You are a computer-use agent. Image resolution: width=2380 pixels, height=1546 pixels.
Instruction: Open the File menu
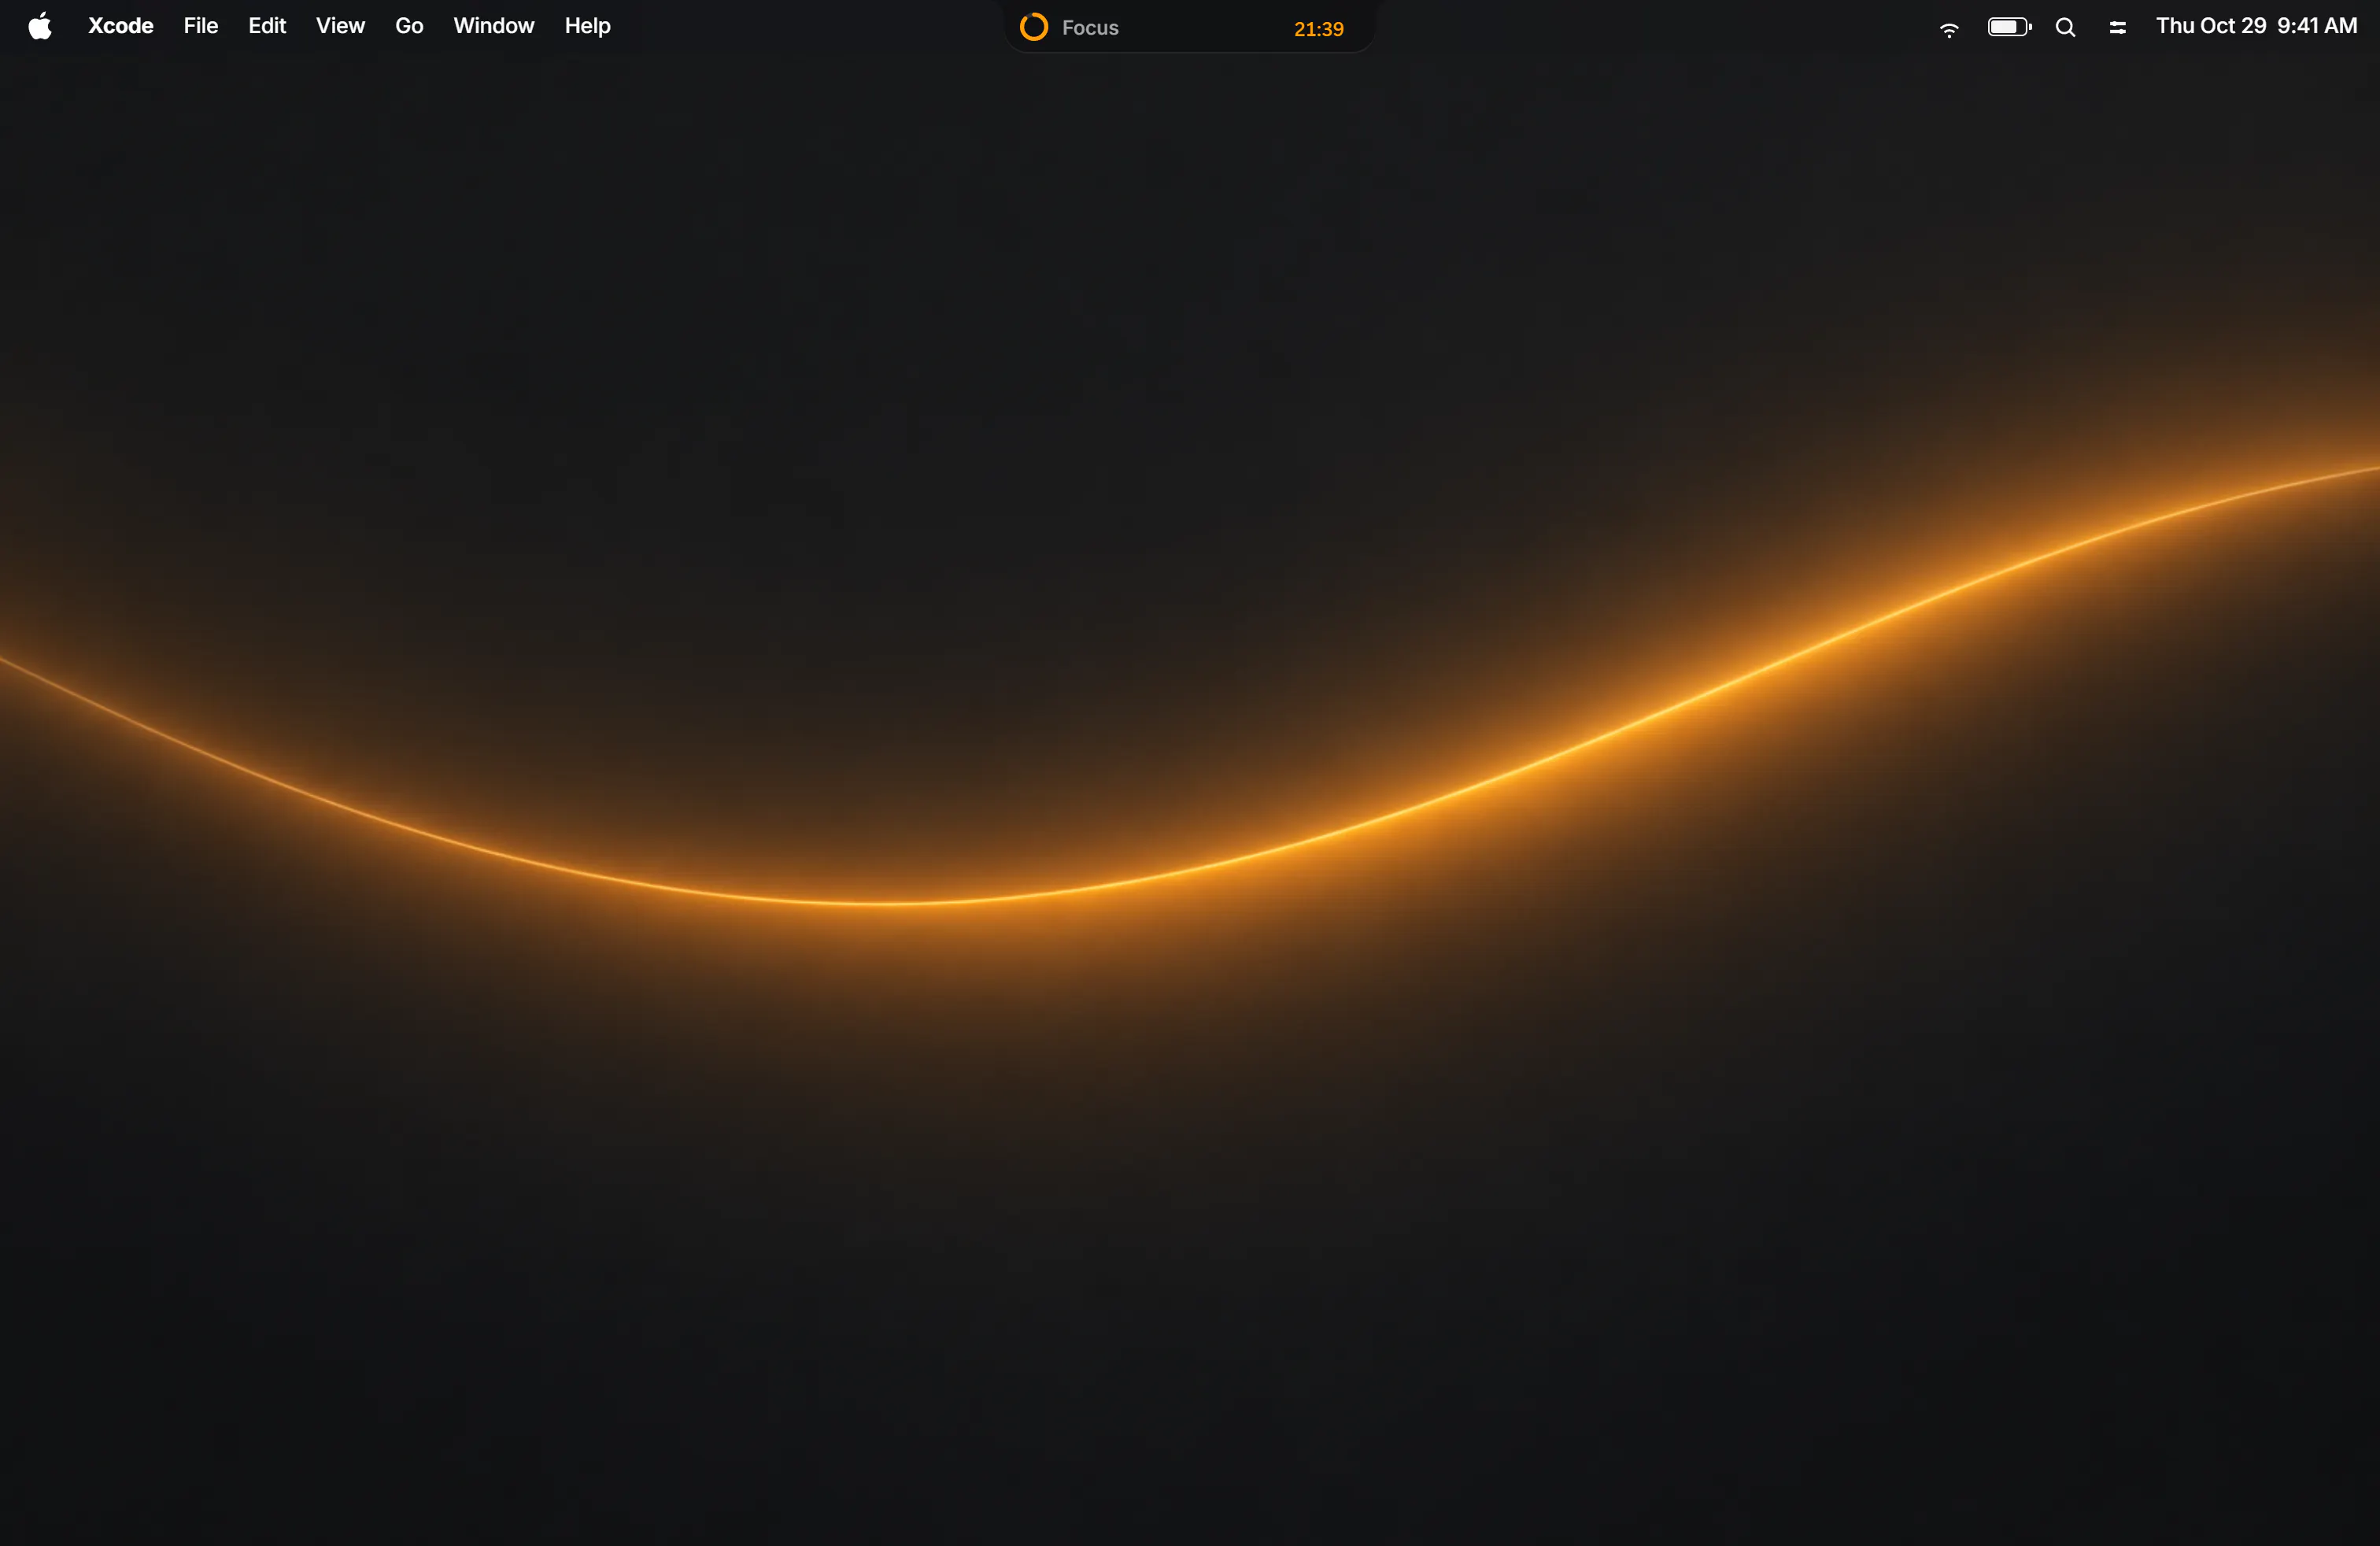coord(201,26)
